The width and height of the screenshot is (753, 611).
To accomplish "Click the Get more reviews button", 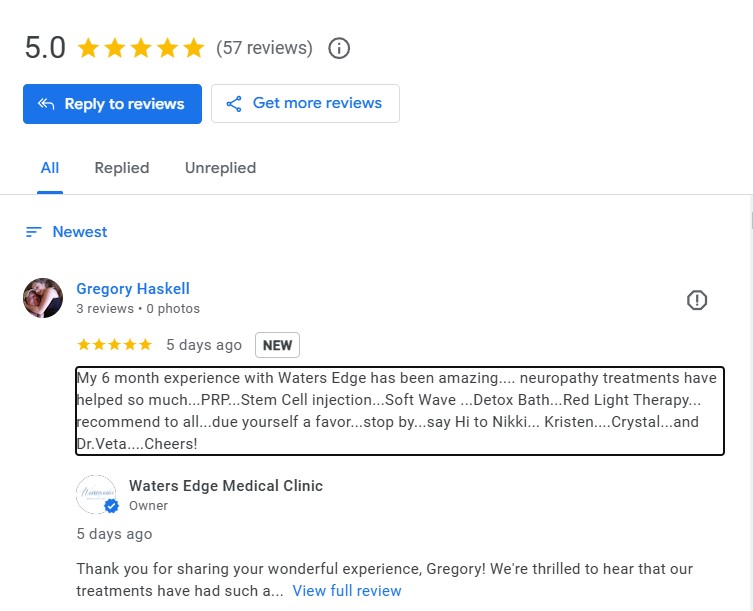I will [305, 103].
